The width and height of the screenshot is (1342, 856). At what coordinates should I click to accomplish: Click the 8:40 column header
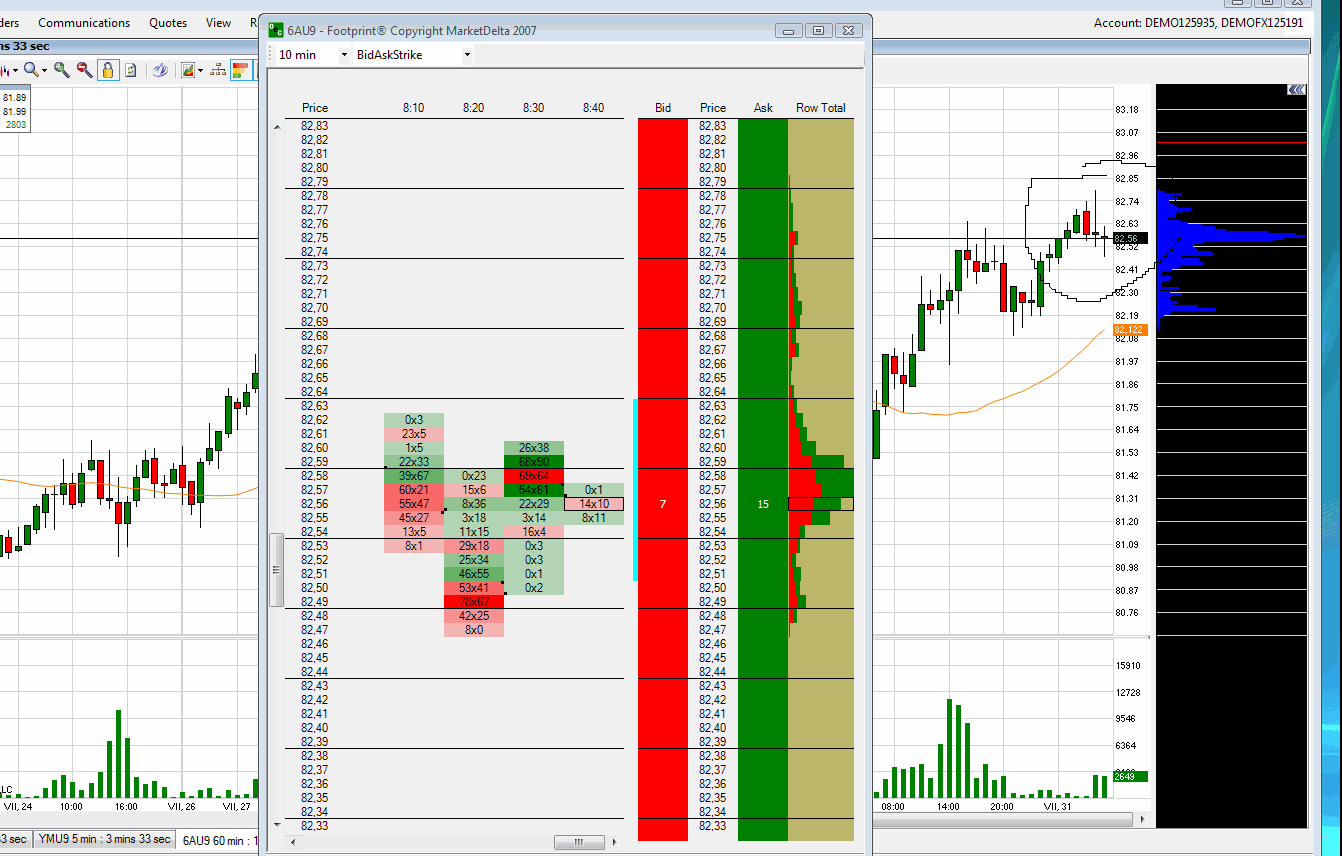click(x=593, y=108)
